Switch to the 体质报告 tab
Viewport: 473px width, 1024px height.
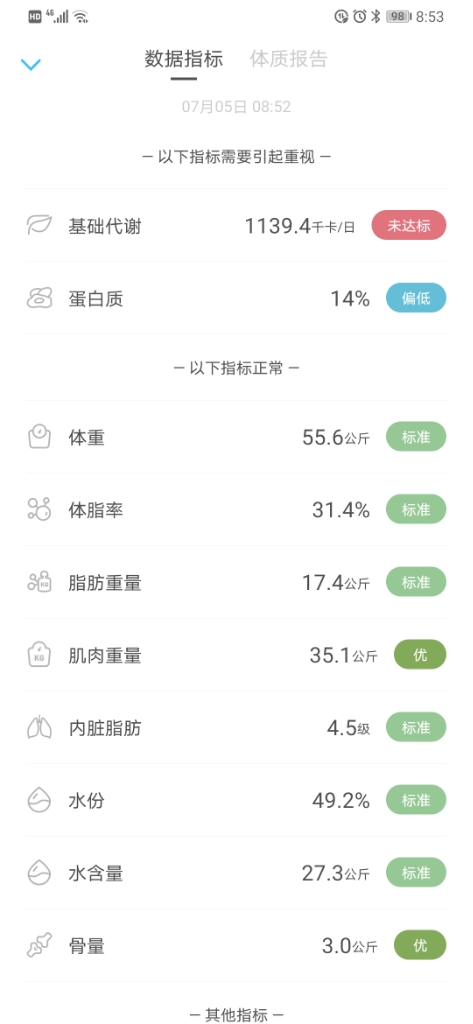288,59
